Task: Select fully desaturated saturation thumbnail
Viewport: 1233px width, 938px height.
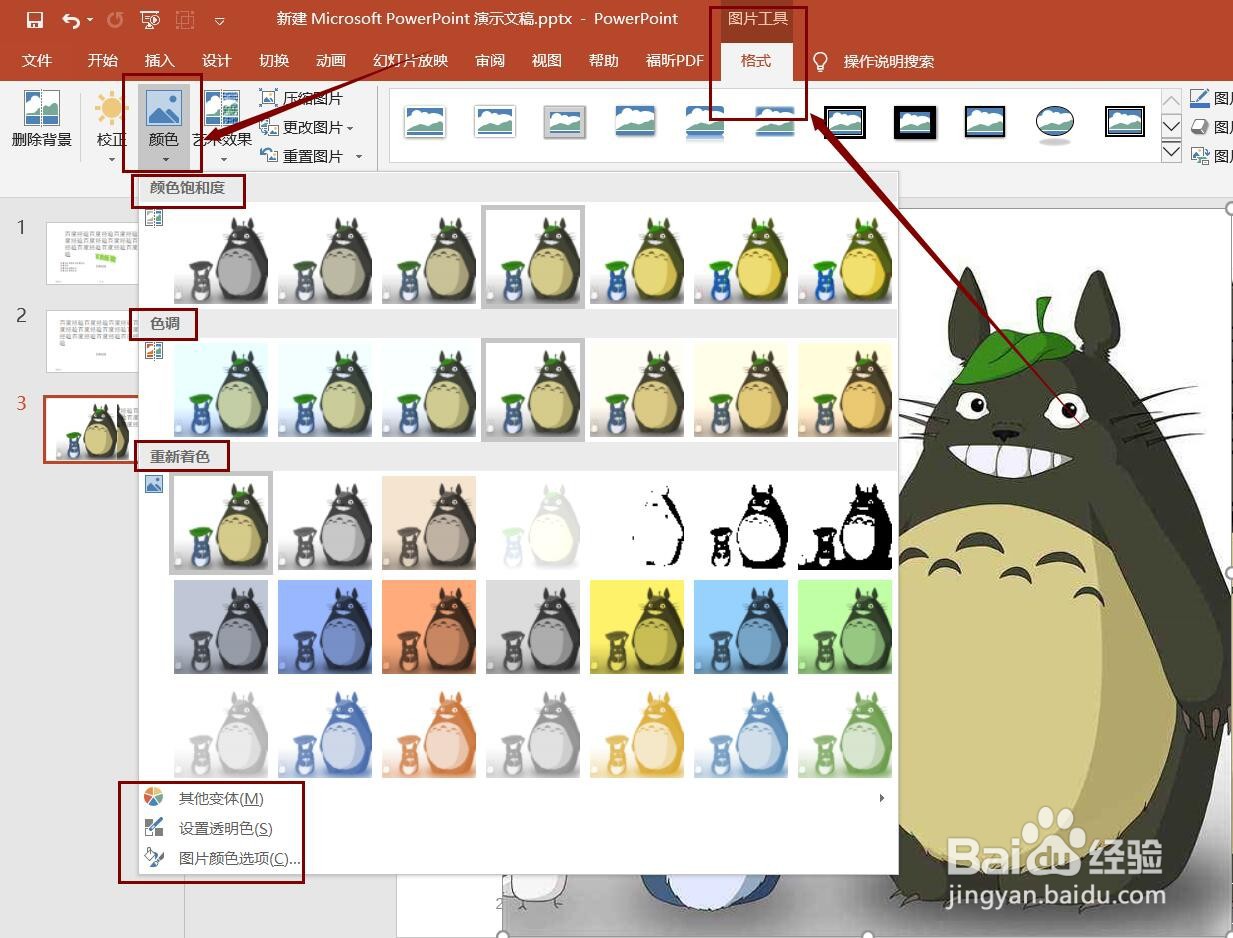Action: (x=221, y=256)
